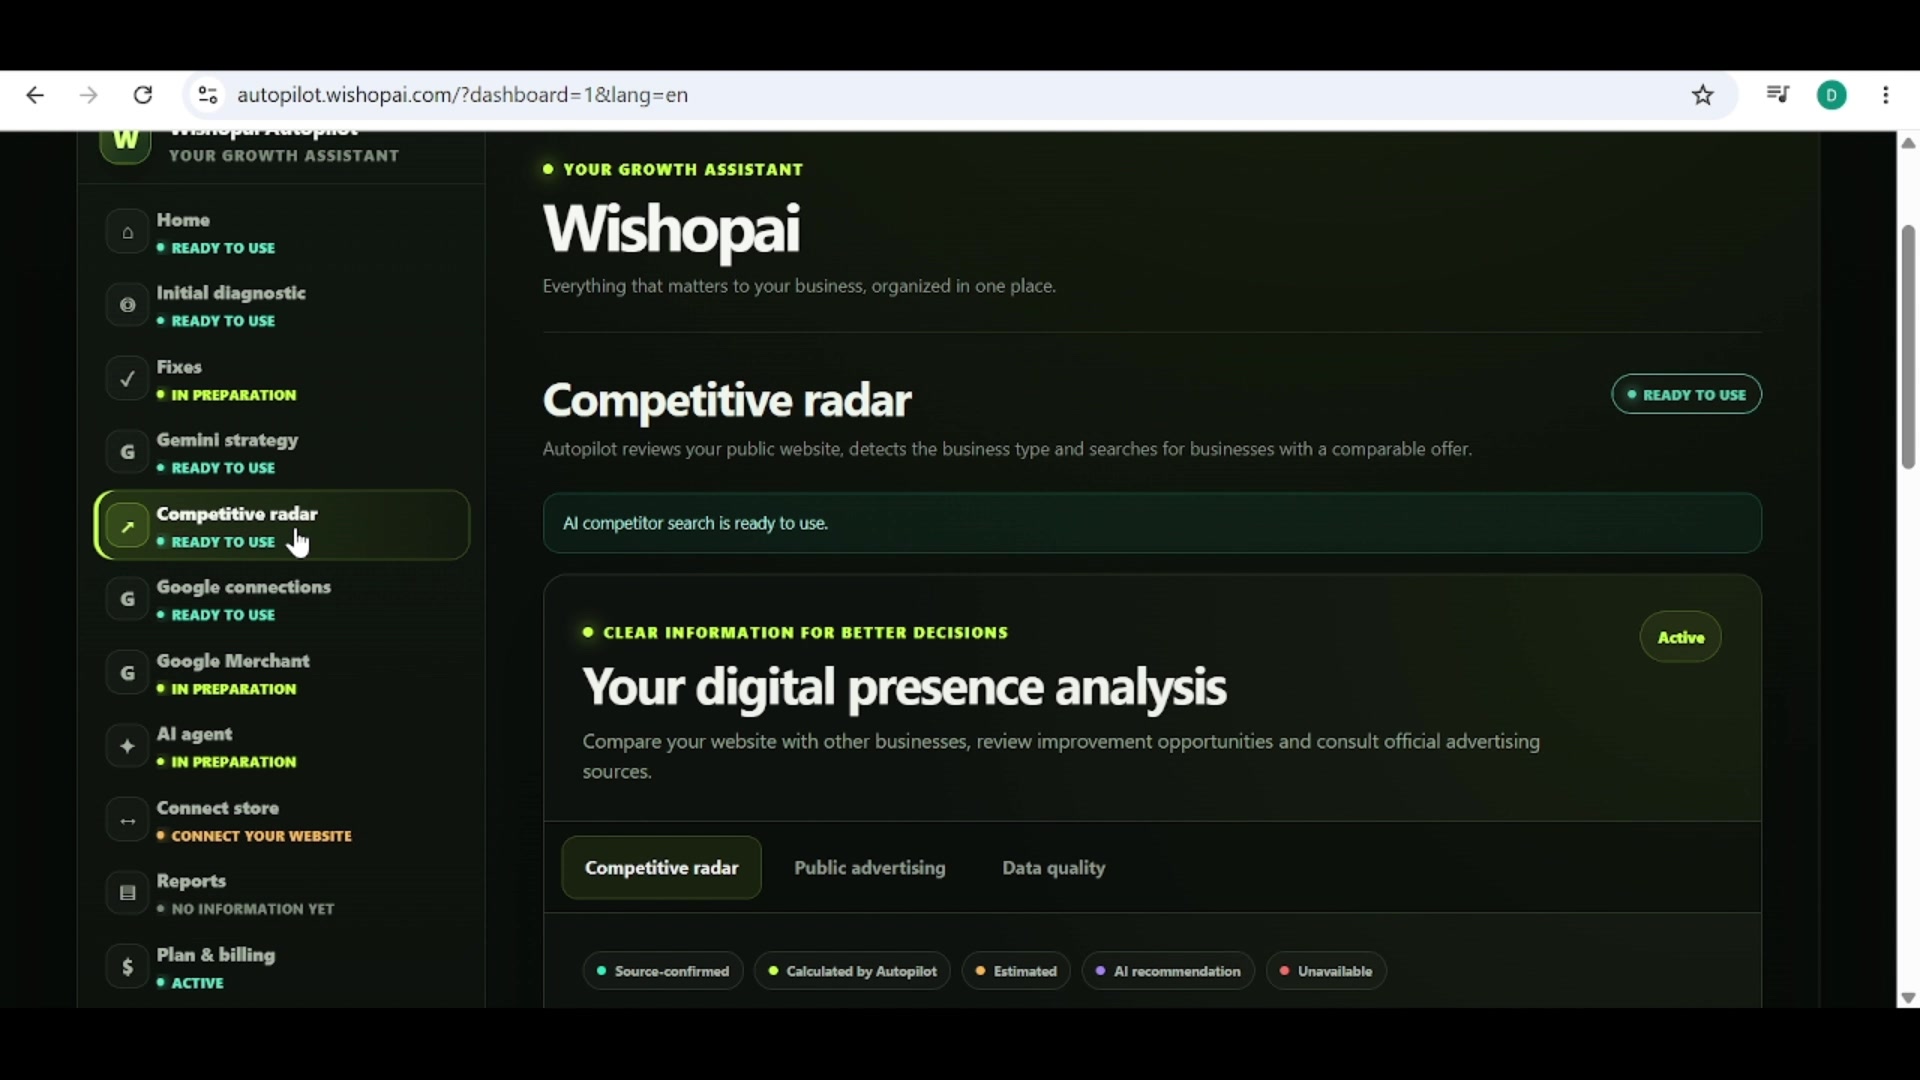View Reports in the sidebar
This screenshot has height=1080, width=1920.
282,893
